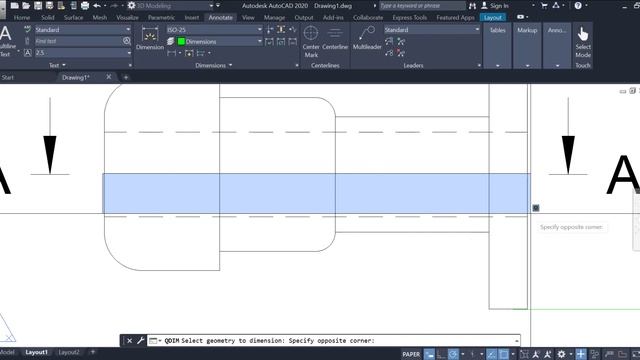Click the dimension layer stack icon
Image resolution: width=640 pixels, height=360 pixels.
pos(171,41)
